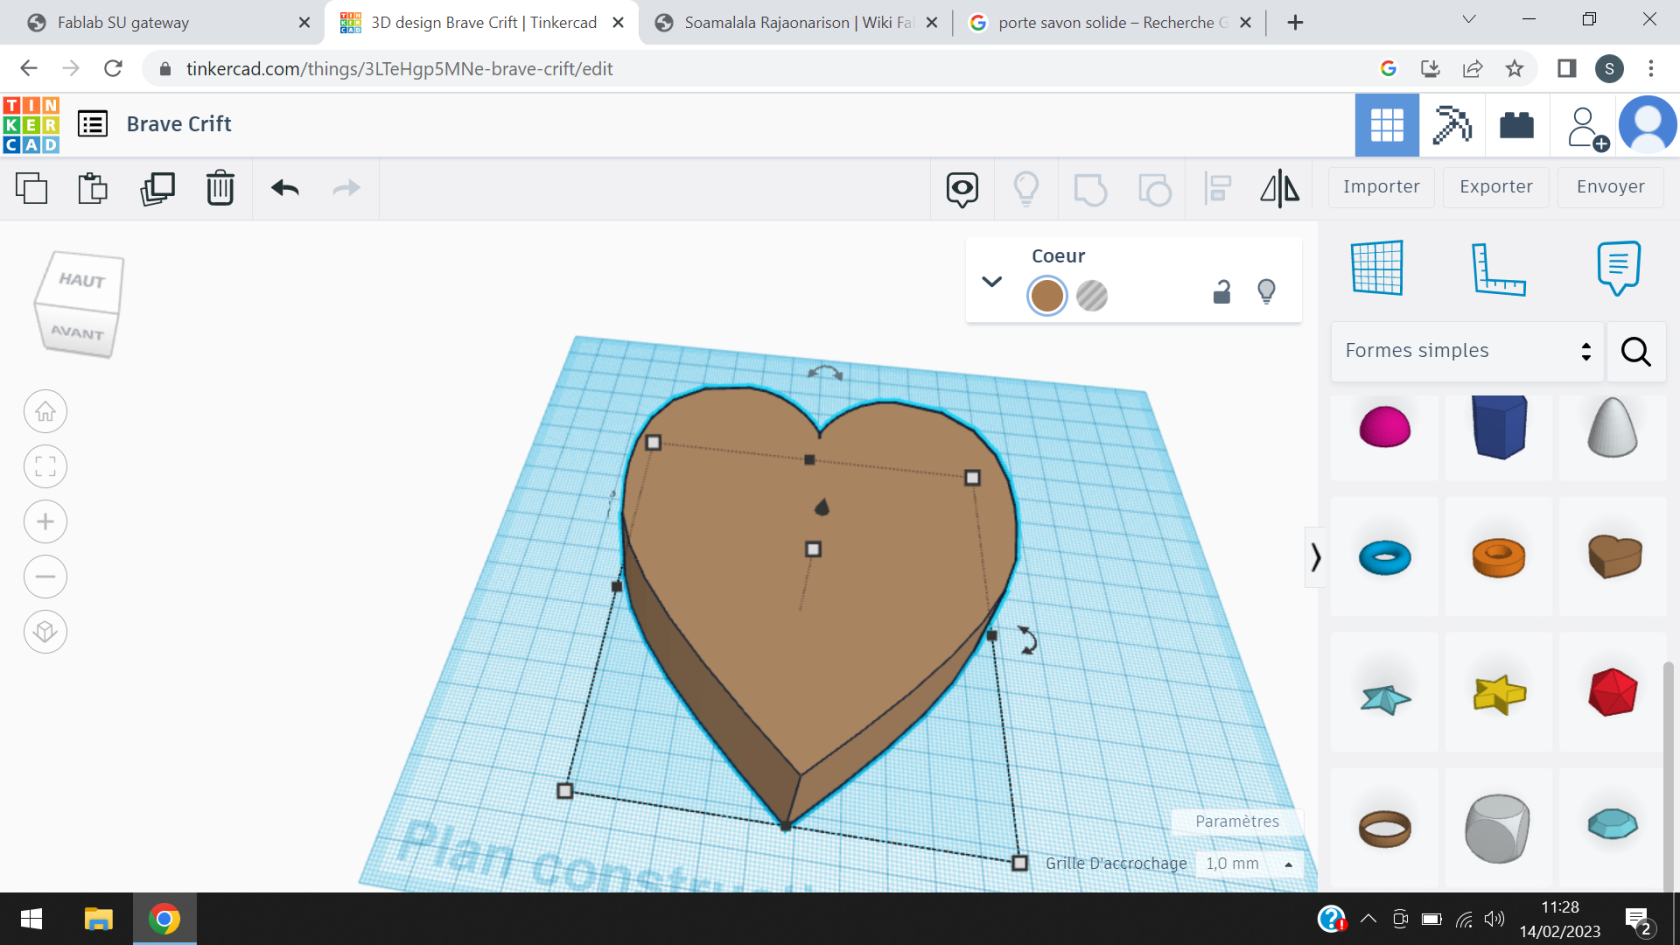This screenshot has height=945, width=1680.
Task: Toggle orthographic perspective view cube icon
Action: point(45,632)
